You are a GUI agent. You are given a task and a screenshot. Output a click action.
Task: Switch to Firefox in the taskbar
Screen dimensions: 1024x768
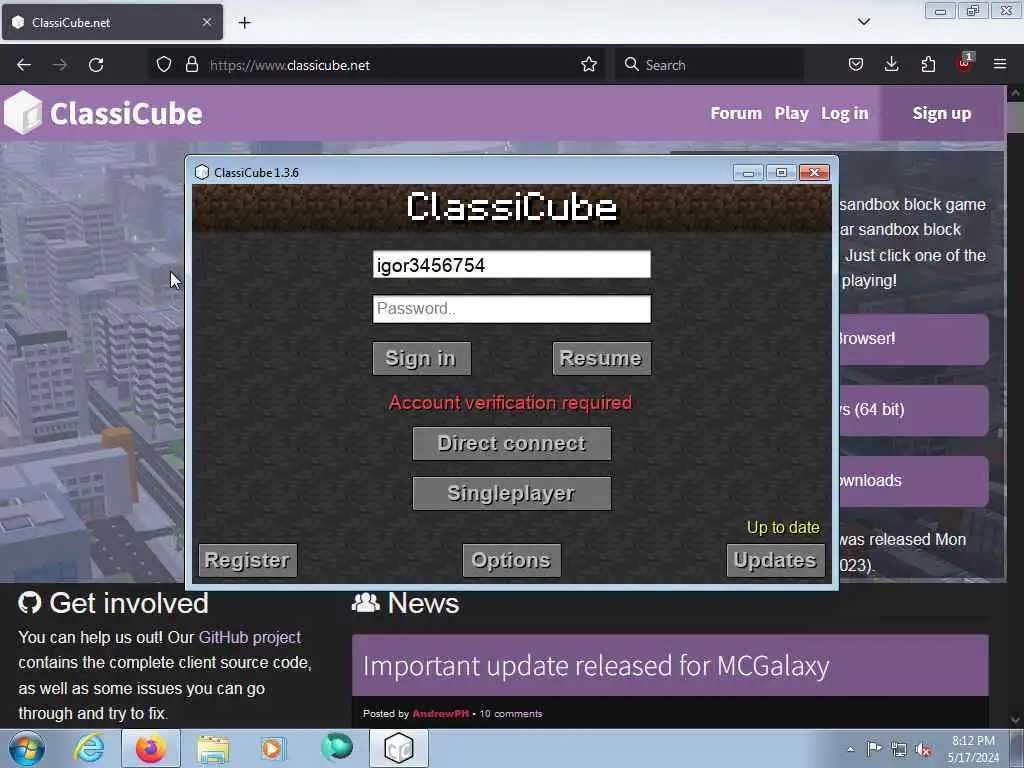tap(151, 748)
